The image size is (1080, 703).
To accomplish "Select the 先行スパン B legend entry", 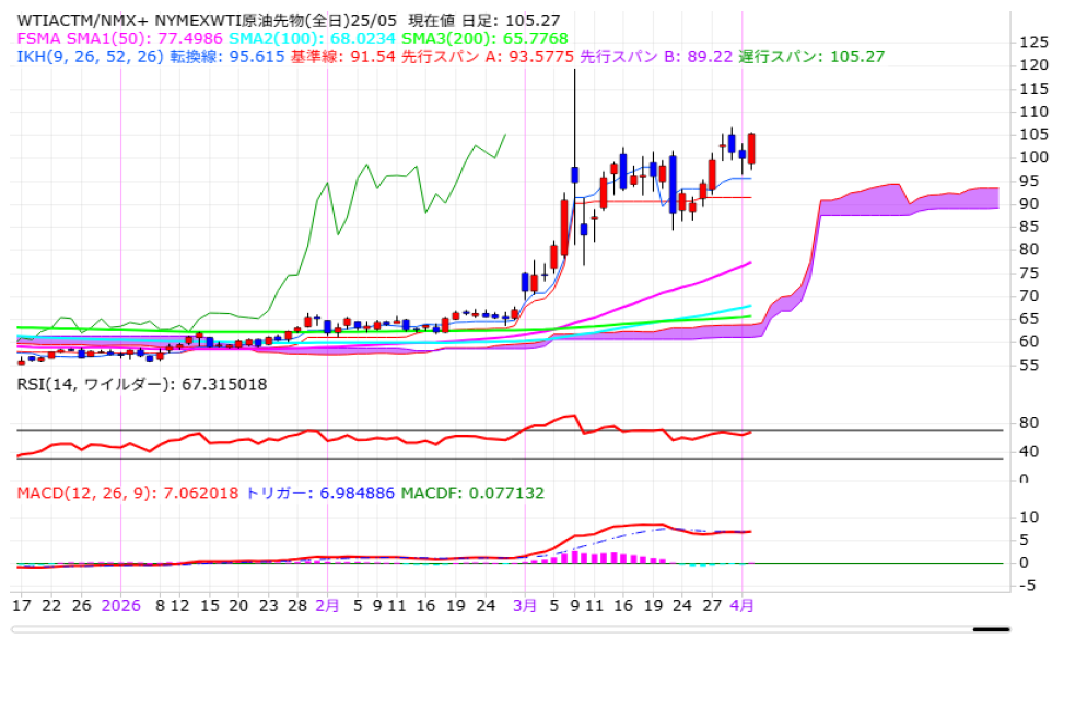I will coord(657,57).
